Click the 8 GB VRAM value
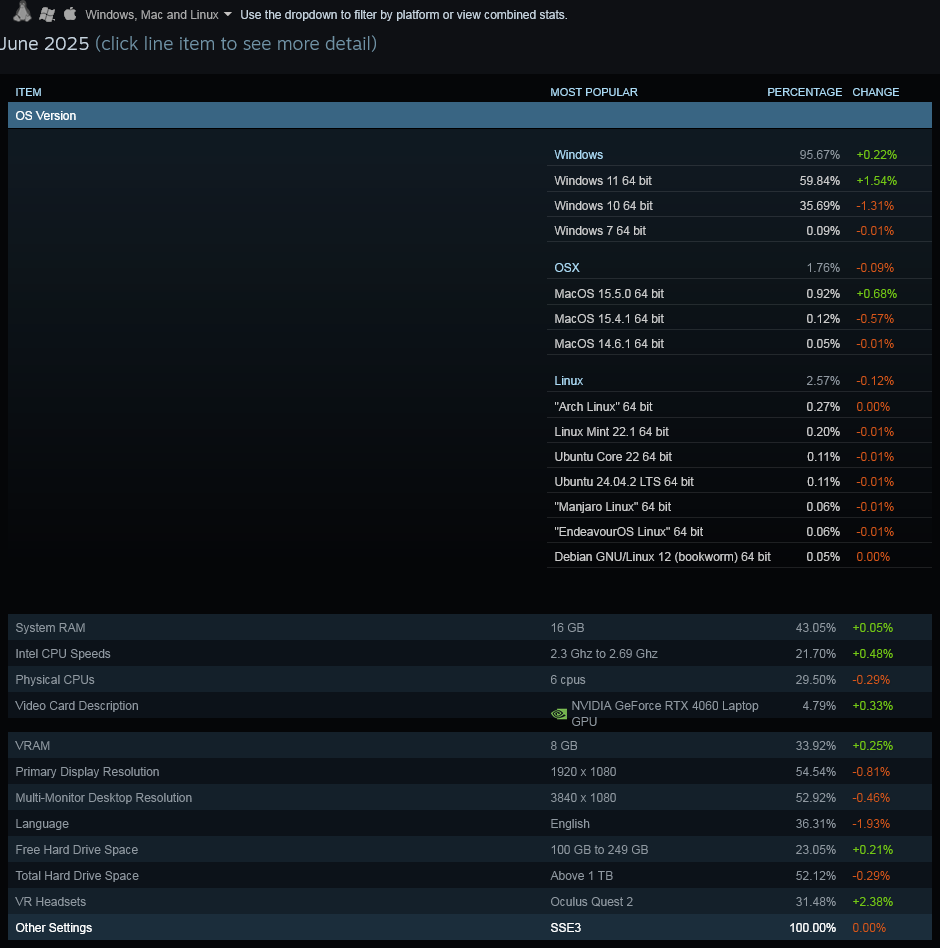 pyautogui.click(x=563, y=745)
